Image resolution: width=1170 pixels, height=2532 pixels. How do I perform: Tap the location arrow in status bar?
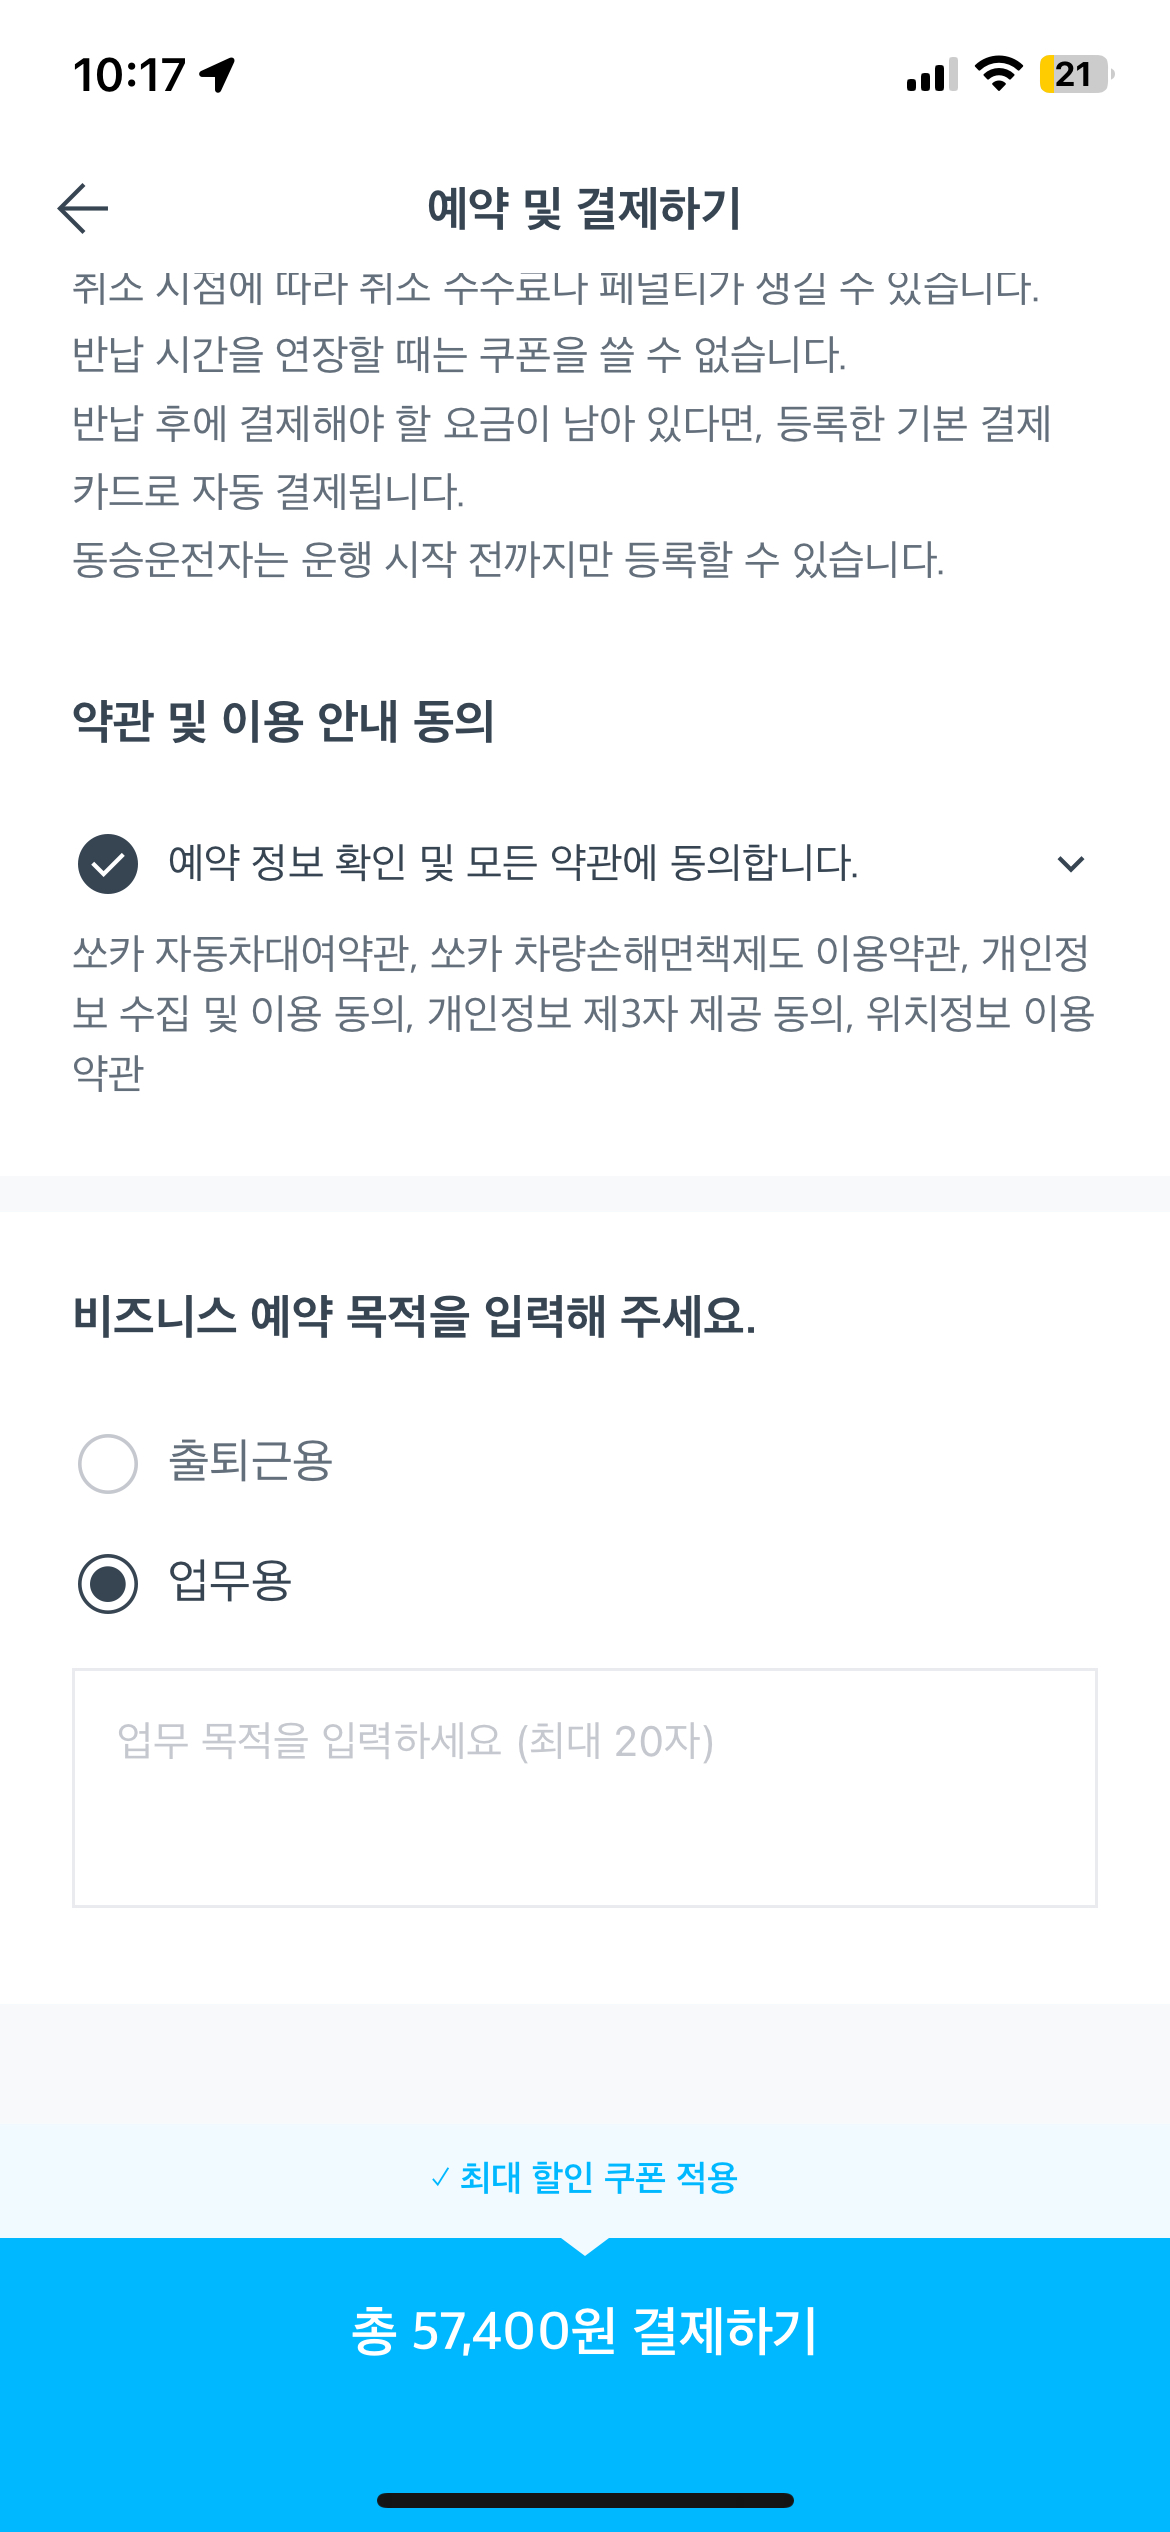coord(217,75)
